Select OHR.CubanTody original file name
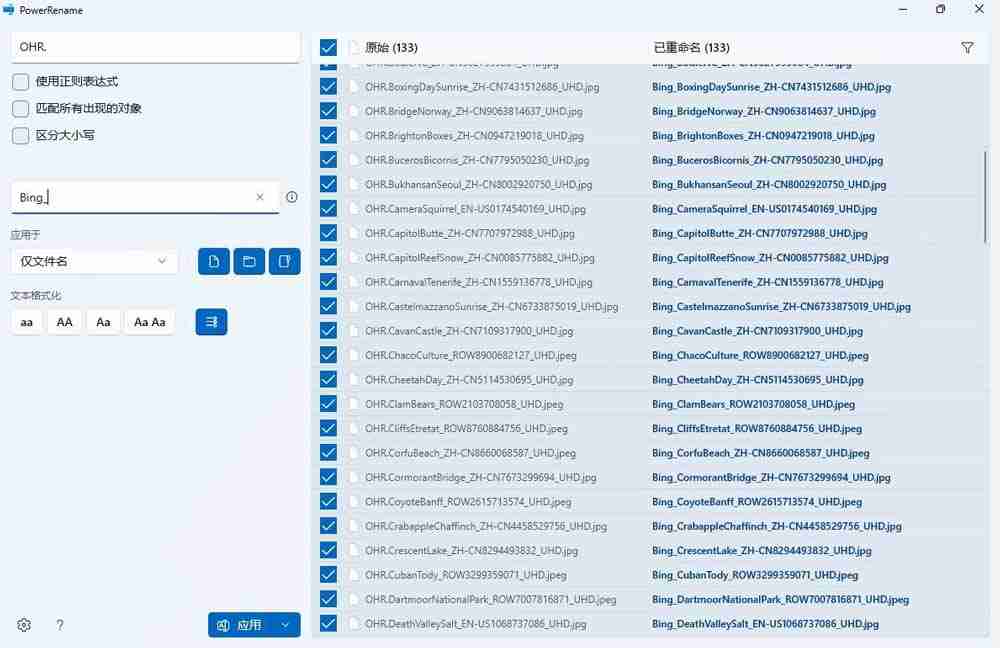The width and height of the screenshot is (1000, 648). point(466,575)
